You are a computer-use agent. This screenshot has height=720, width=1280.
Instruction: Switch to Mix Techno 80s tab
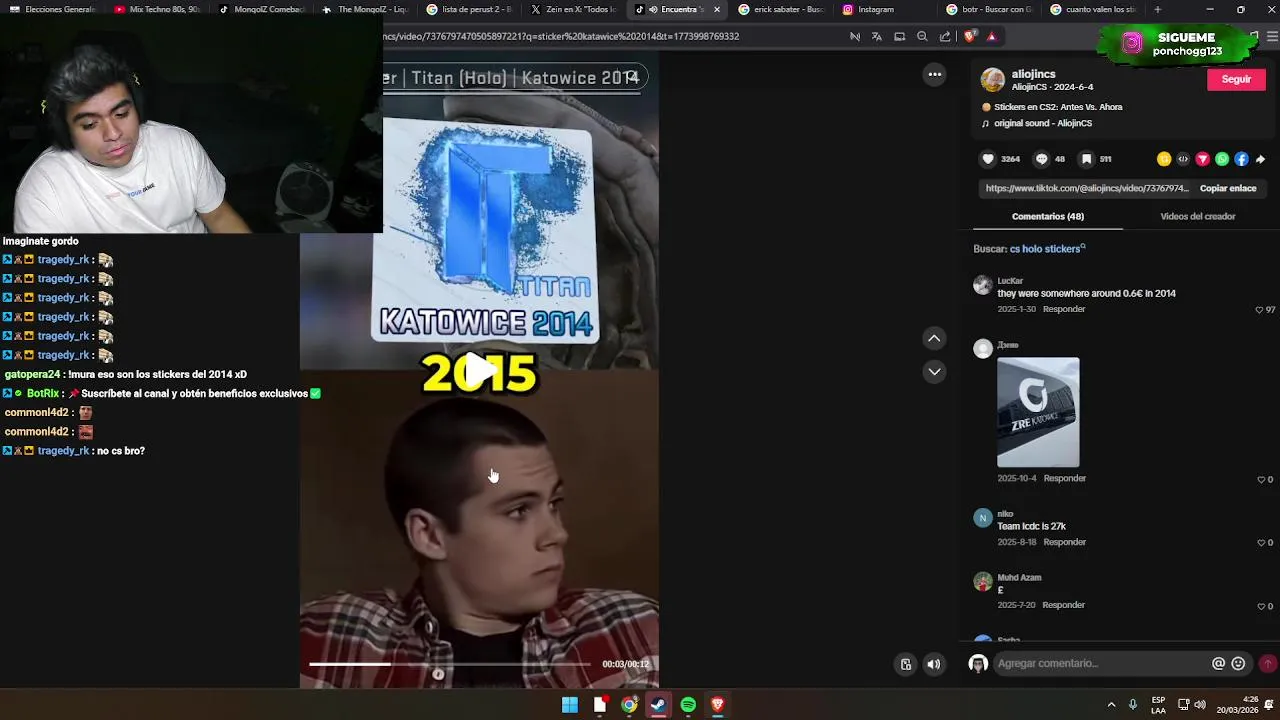click(x=157, y=9)
